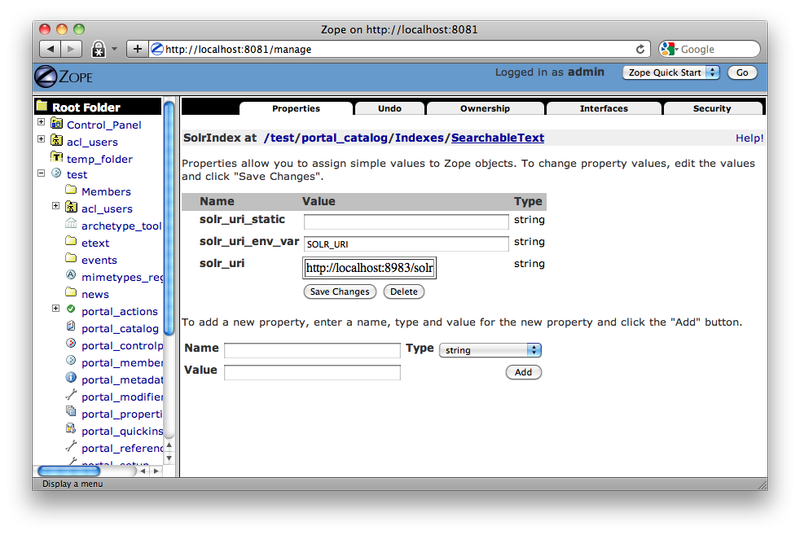800x535 pixels.
Task: Click the portal_modifier tool icon
Action: tap(71, 395)
